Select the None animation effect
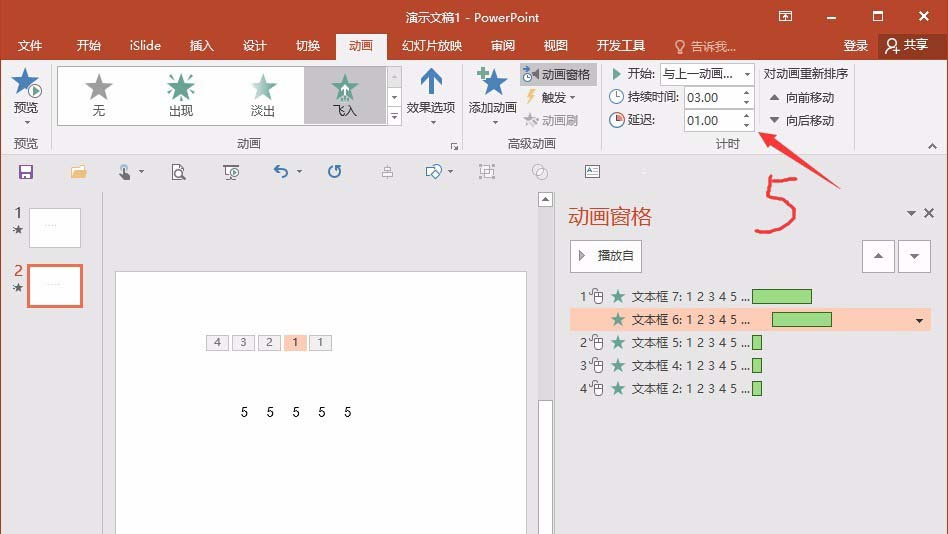 coord(99,95)
